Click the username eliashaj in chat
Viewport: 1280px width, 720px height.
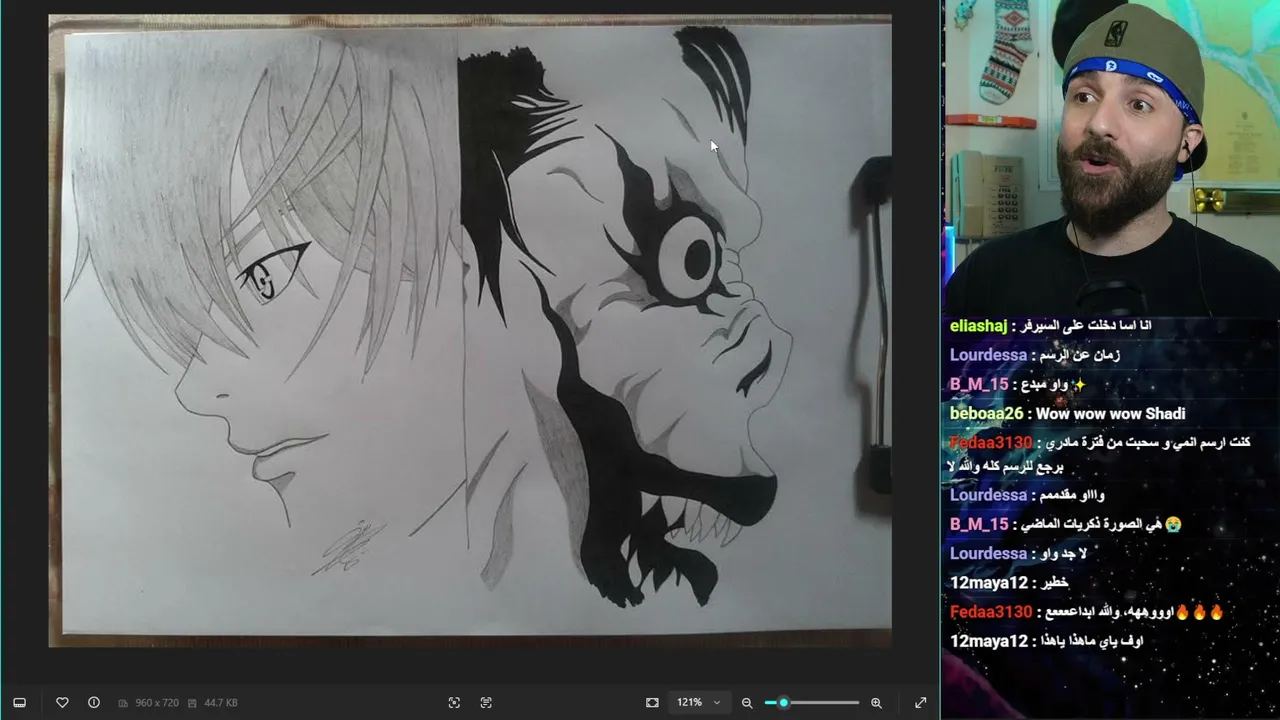[x=978, y=326]
